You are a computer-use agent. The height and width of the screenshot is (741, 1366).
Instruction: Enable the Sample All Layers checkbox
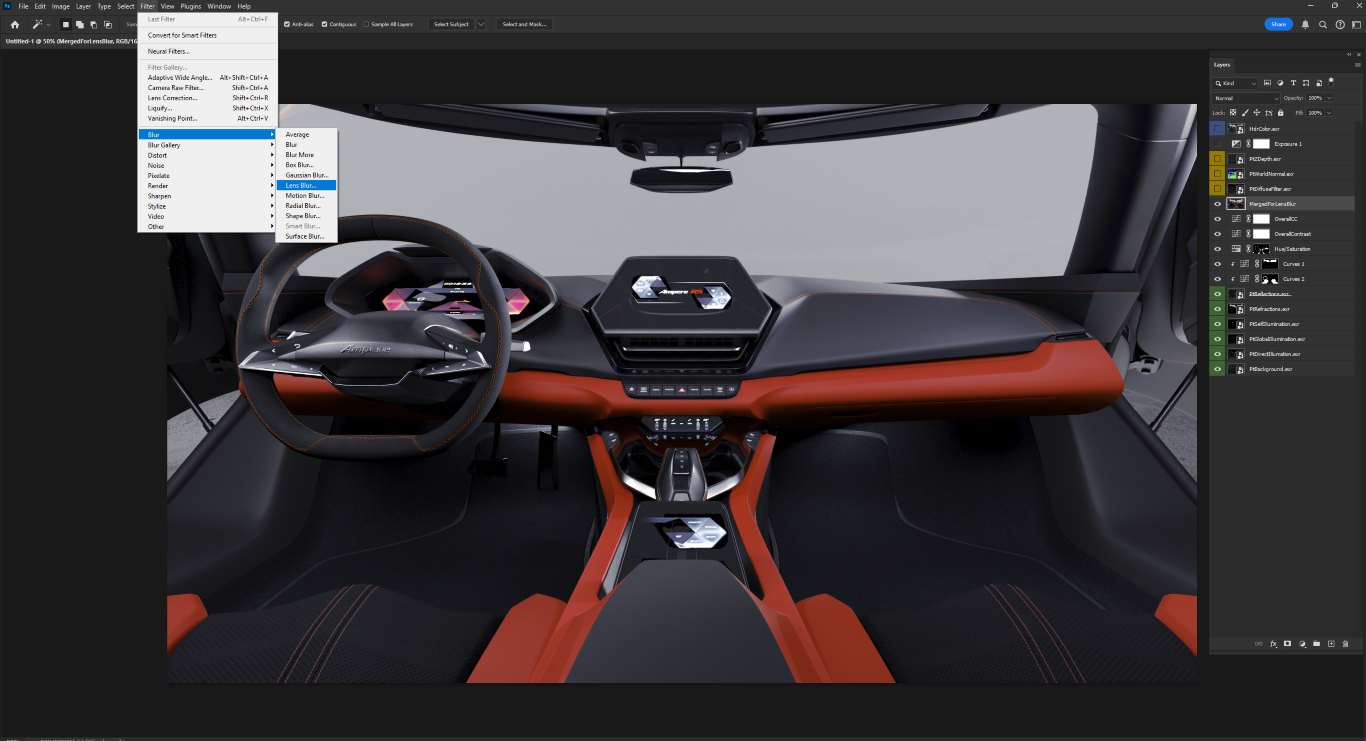[x=366, y=24]
